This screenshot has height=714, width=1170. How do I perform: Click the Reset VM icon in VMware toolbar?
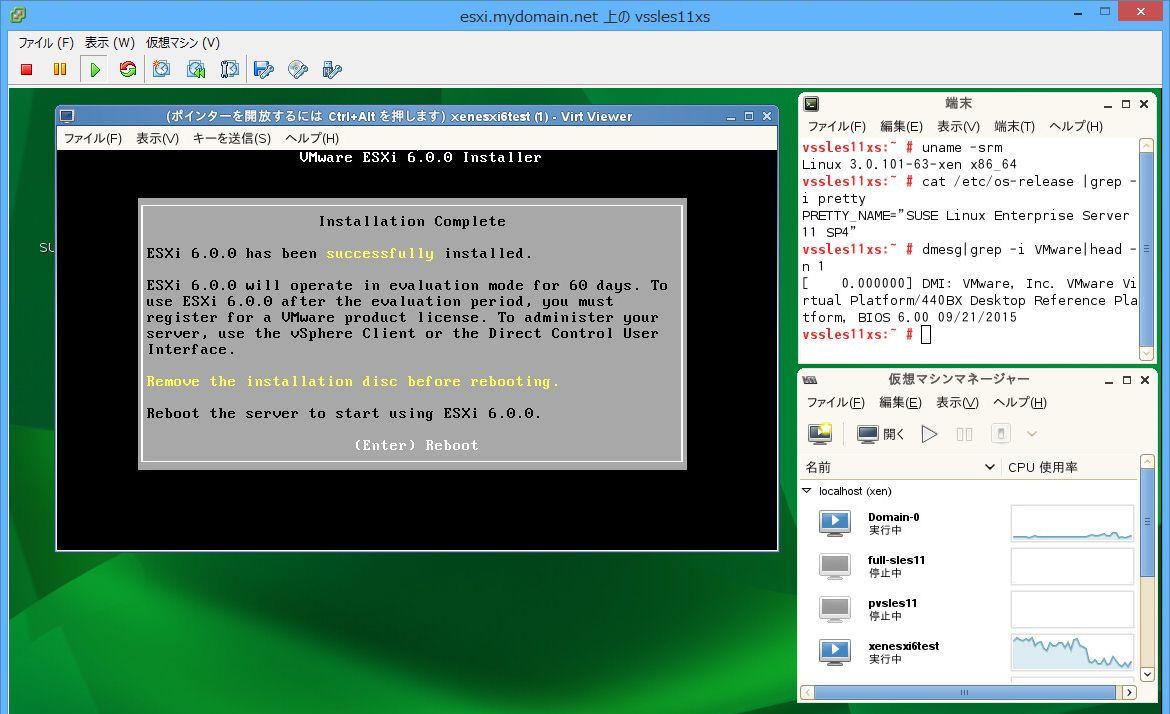tap(128, 69)
